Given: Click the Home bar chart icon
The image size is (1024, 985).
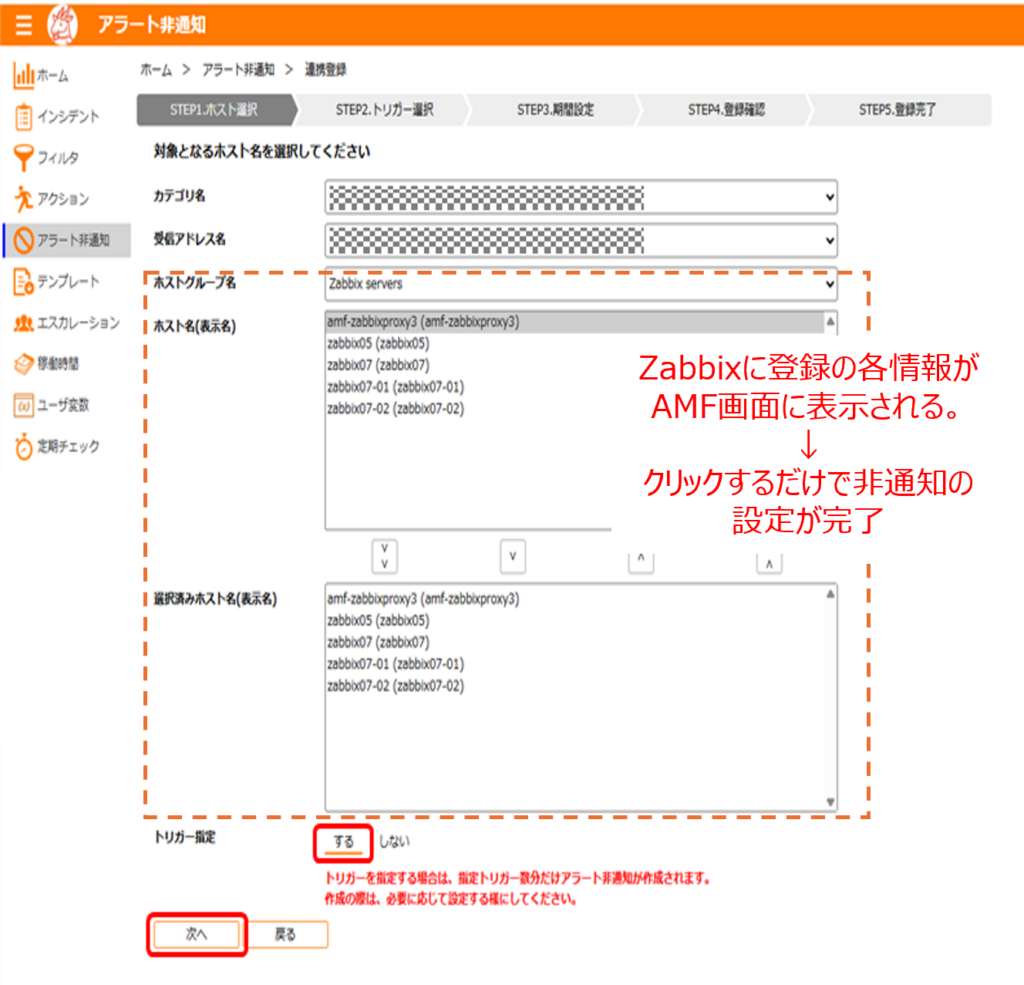Looking at the screenshot, I should (x=24, y=75).
